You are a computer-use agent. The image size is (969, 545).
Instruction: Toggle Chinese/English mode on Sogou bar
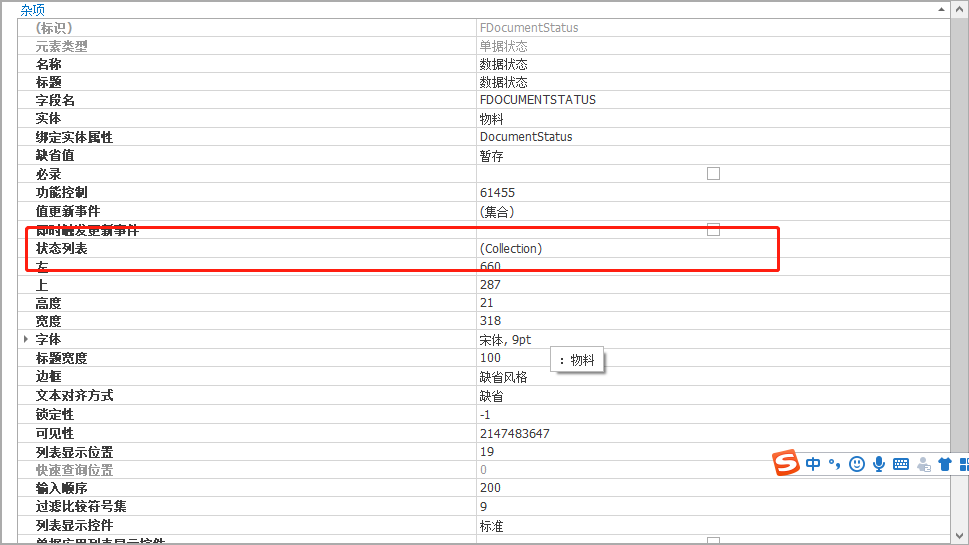click(x=813, y=464)
